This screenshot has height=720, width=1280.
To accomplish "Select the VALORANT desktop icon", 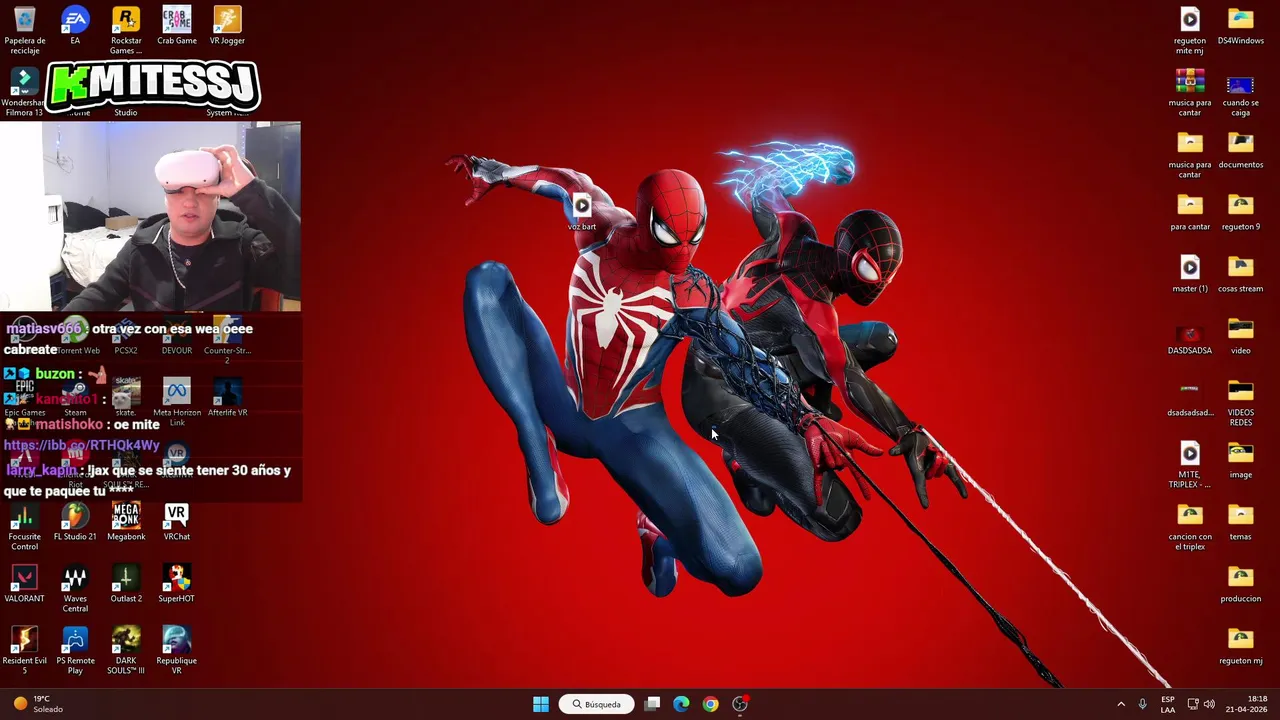I will pyautogui.click(x=24, y=584).
